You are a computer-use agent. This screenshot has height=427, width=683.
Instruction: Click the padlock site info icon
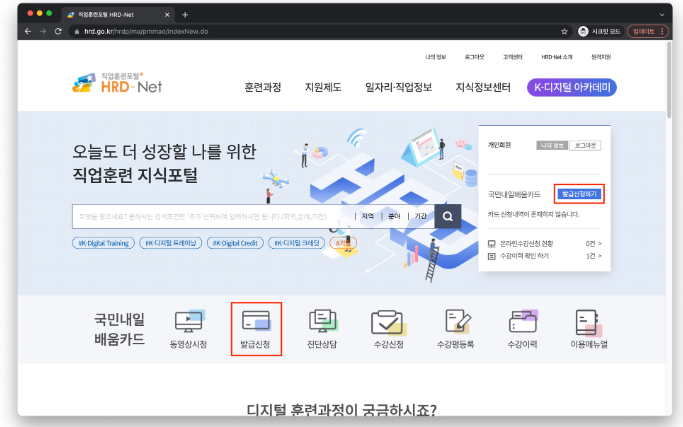coord(77,31)
